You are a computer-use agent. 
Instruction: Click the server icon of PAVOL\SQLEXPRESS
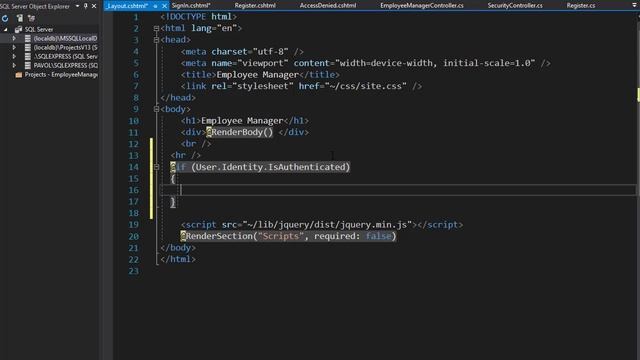[28, 65]
